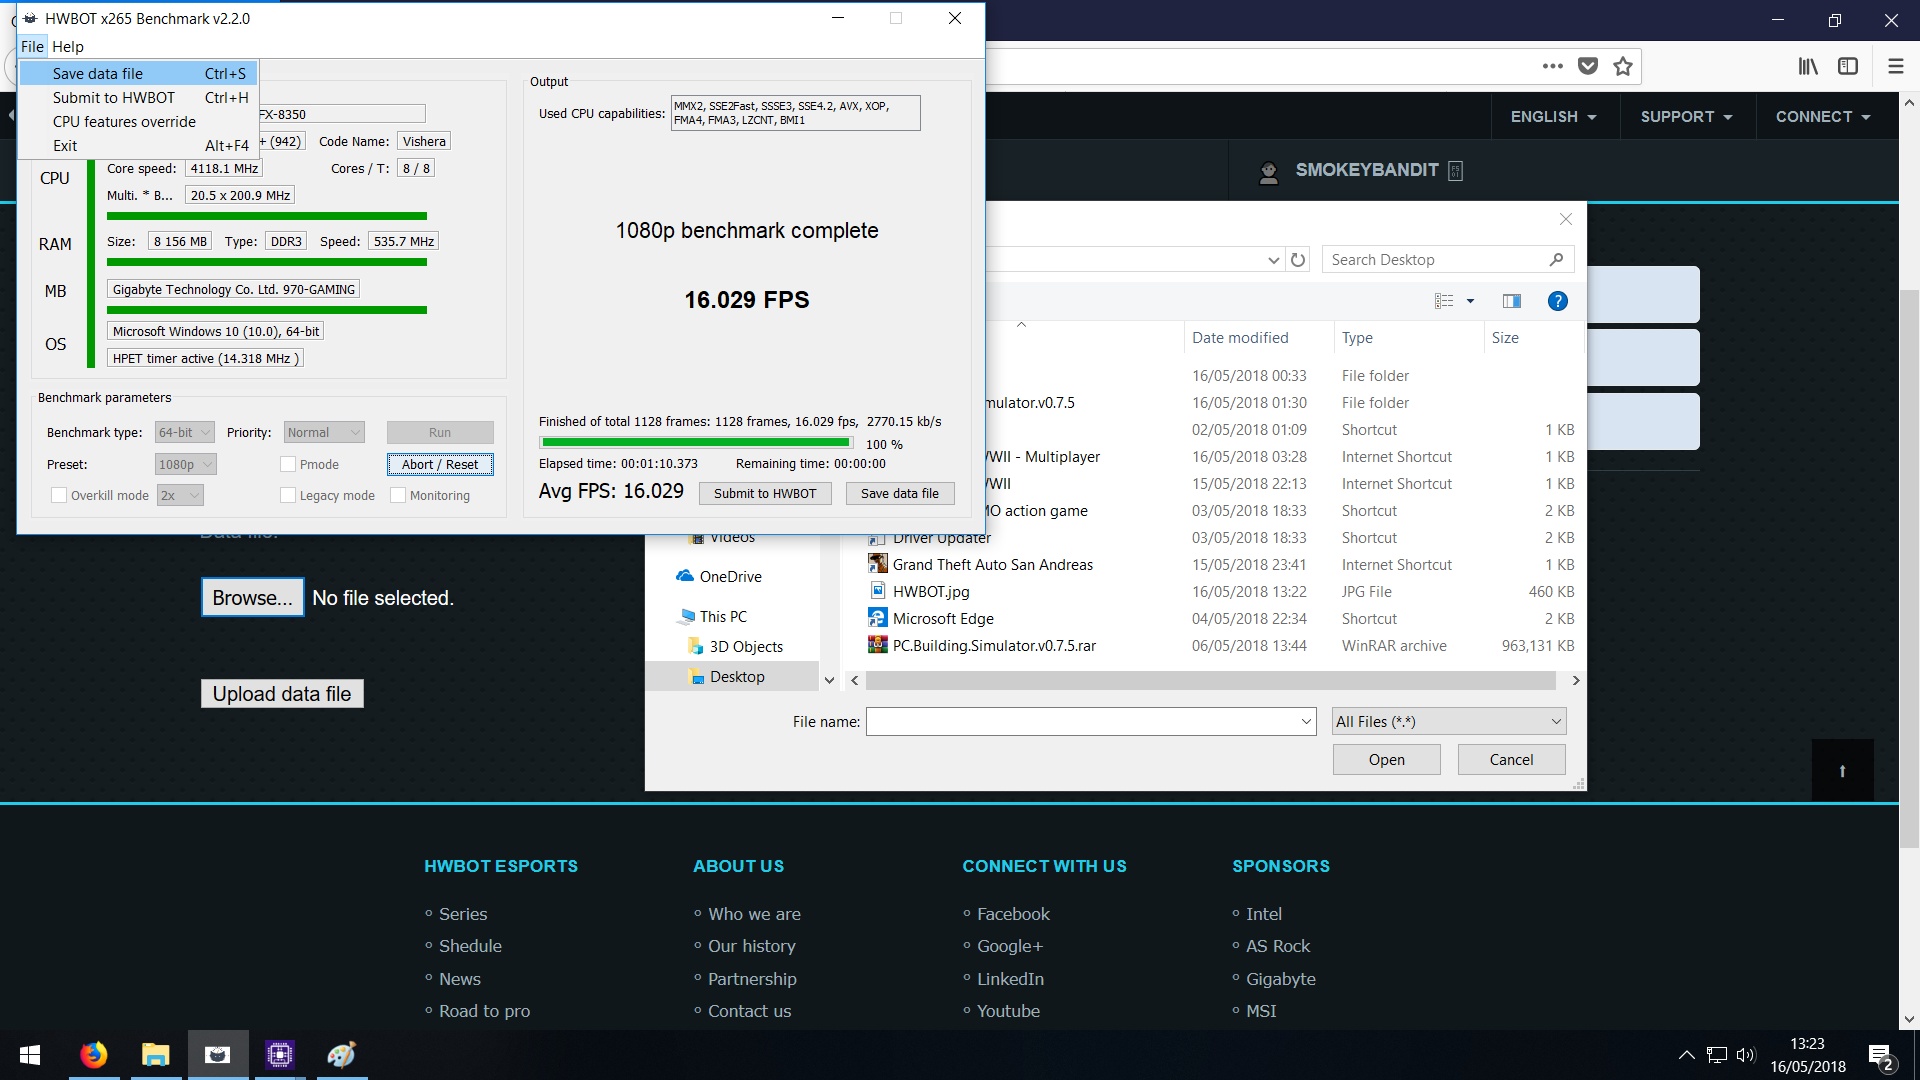Open the HWBOT x265 benchmark taskbar icon
This screenshot has width=1920, height=1080.
click(x=217, y=1055)
